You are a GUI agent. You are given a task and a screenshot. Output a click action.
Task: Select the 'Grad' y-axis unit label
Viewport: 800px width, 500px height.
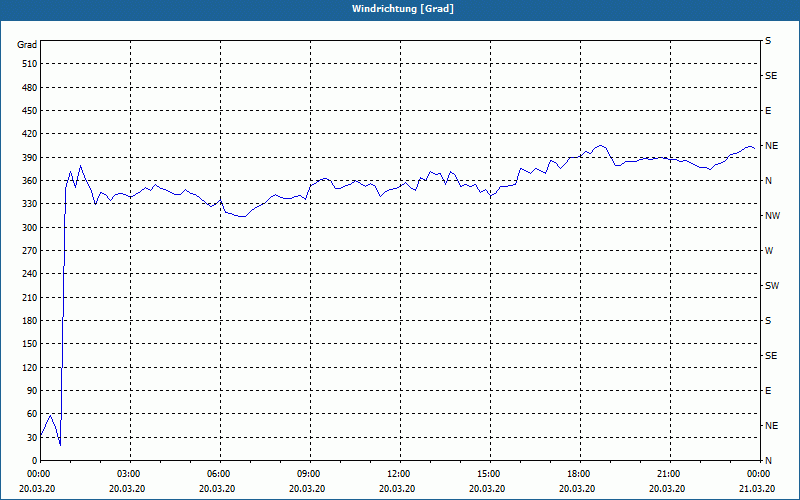[x=27, y=45]
